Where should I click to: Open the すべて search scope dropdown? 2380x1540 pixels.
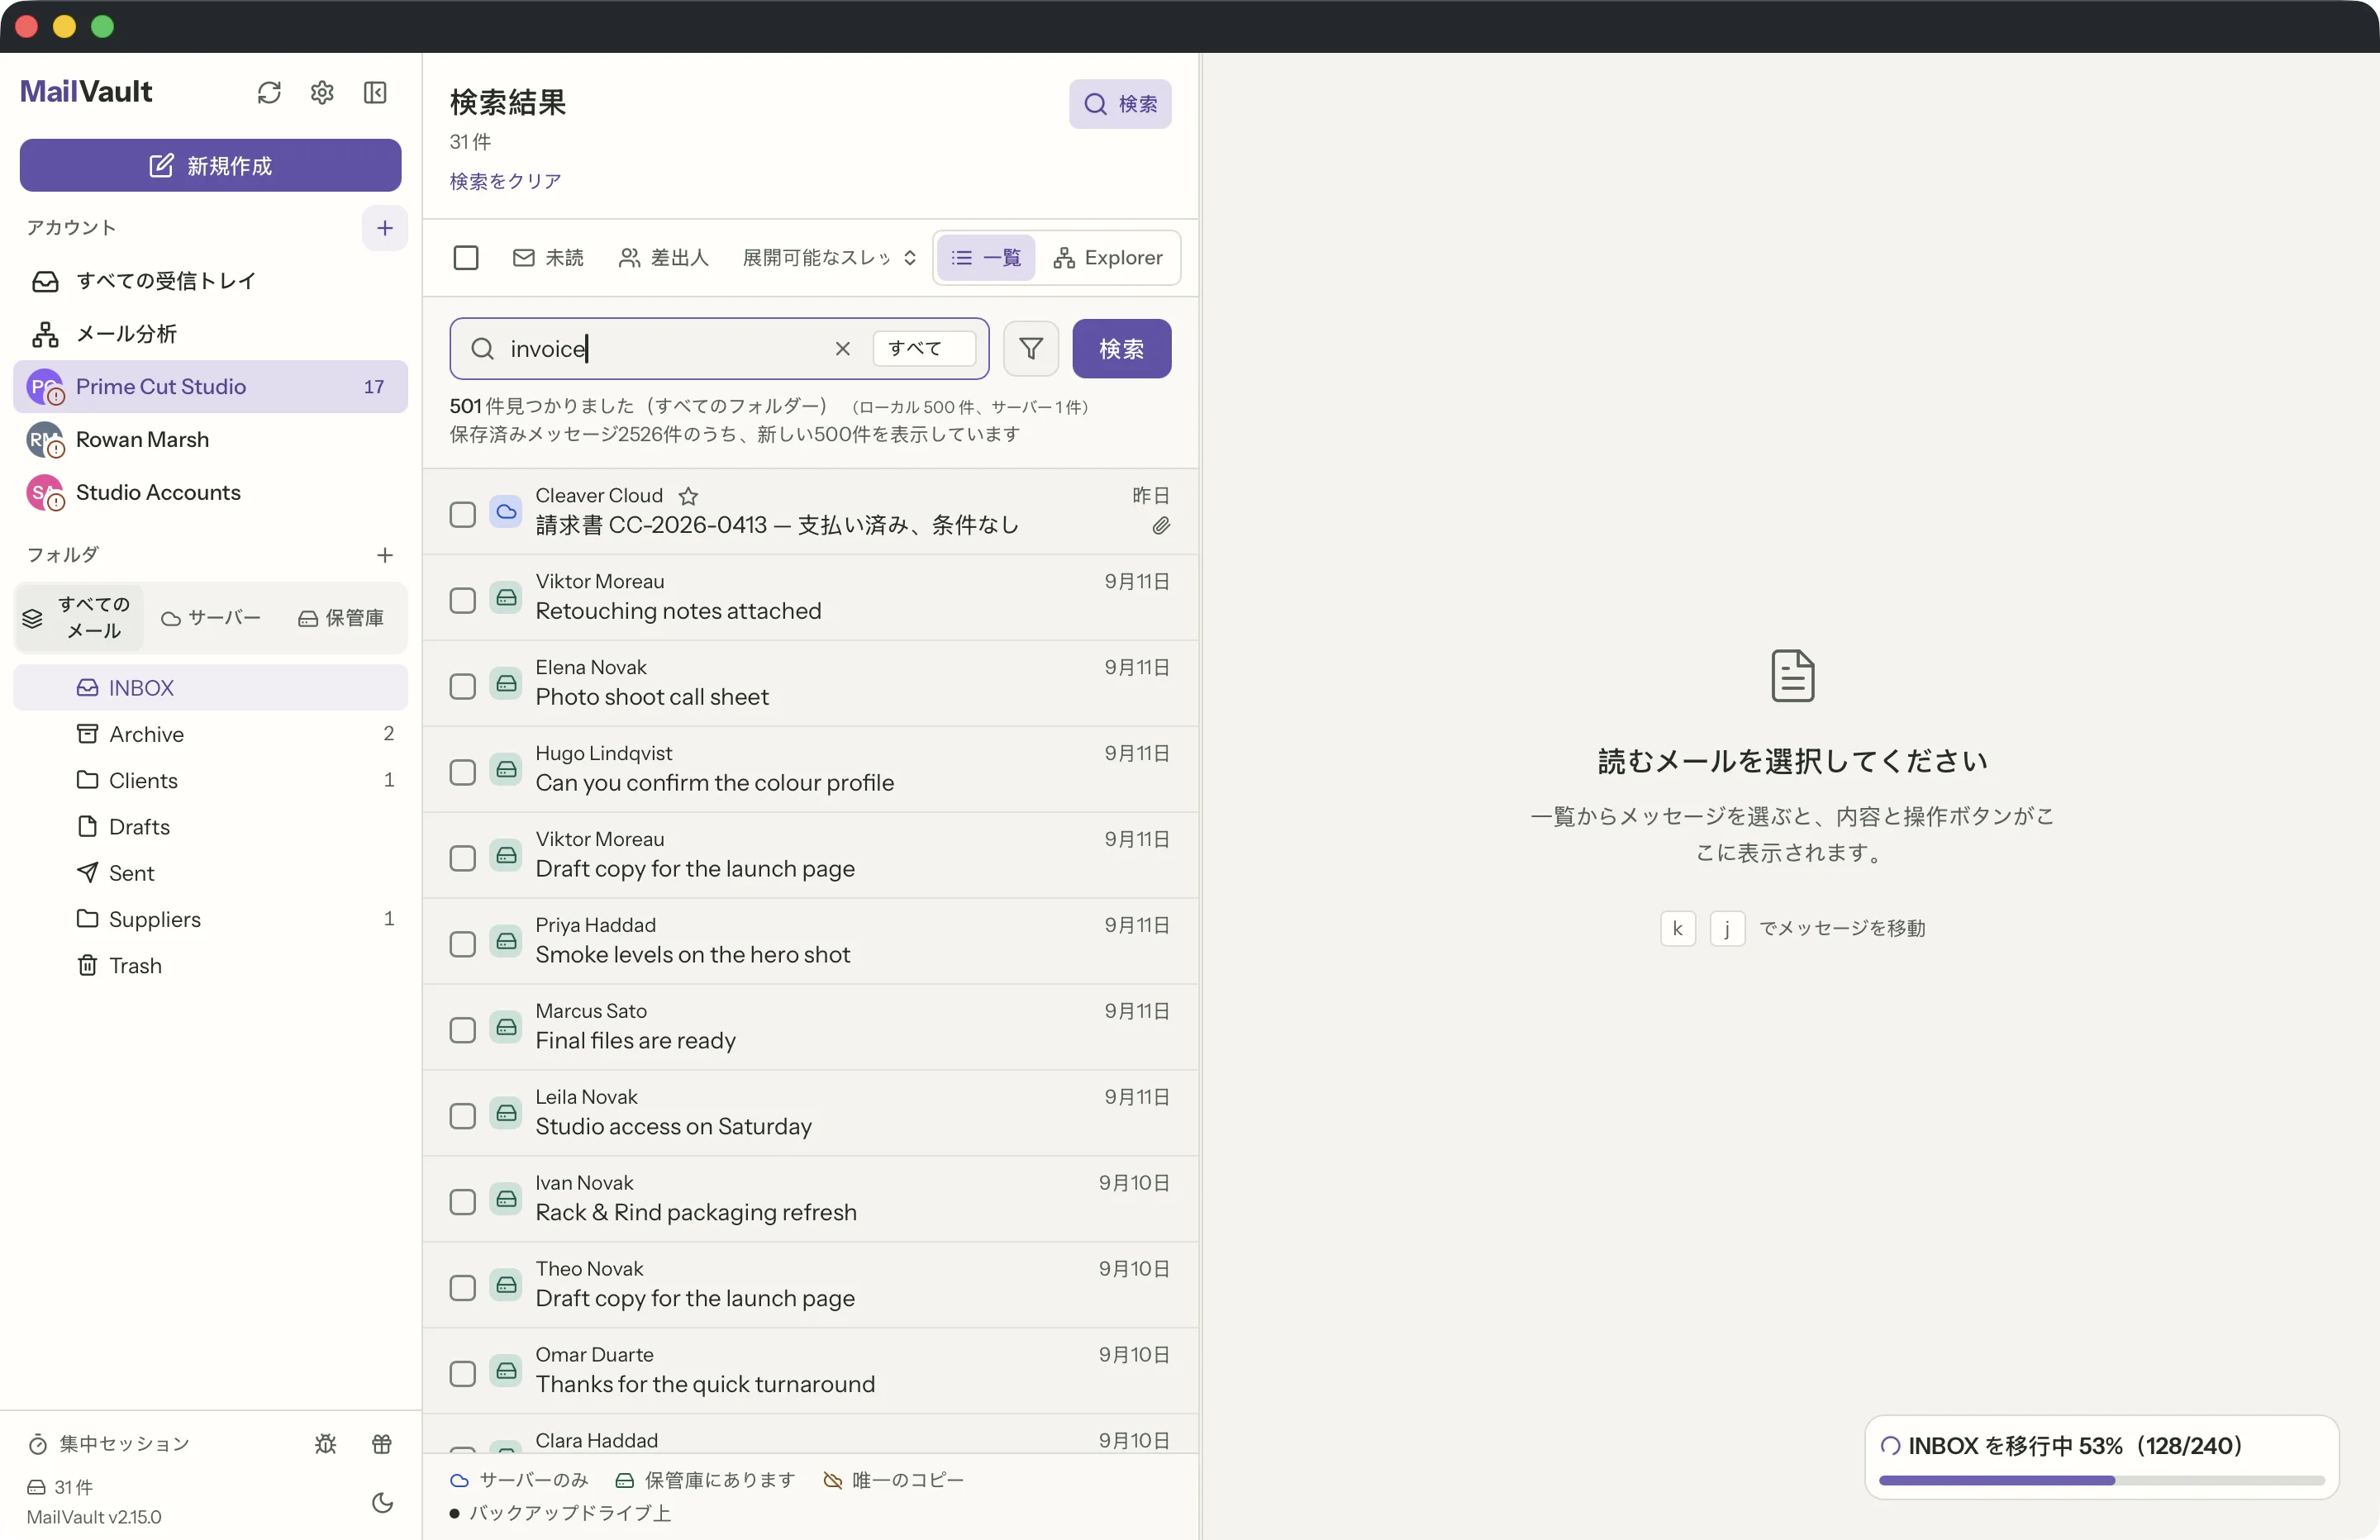924,348
